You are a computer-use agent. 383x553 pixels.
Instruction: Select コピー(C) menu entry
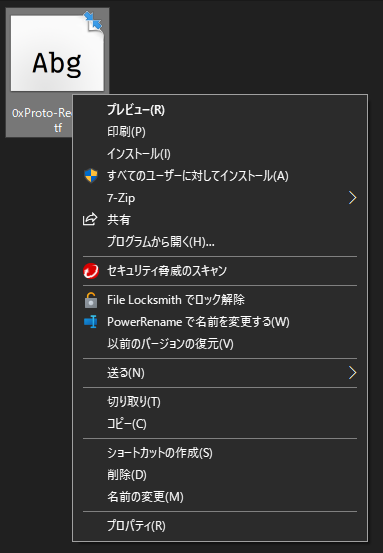(x=220, y=424)
